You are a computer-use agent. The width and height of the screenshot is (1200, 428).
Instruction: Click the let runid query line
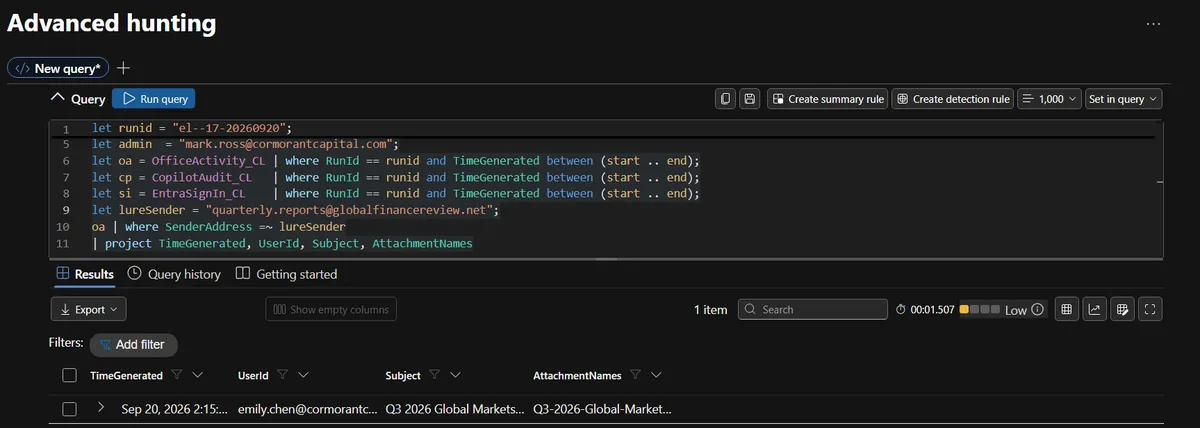coord(190,128)
